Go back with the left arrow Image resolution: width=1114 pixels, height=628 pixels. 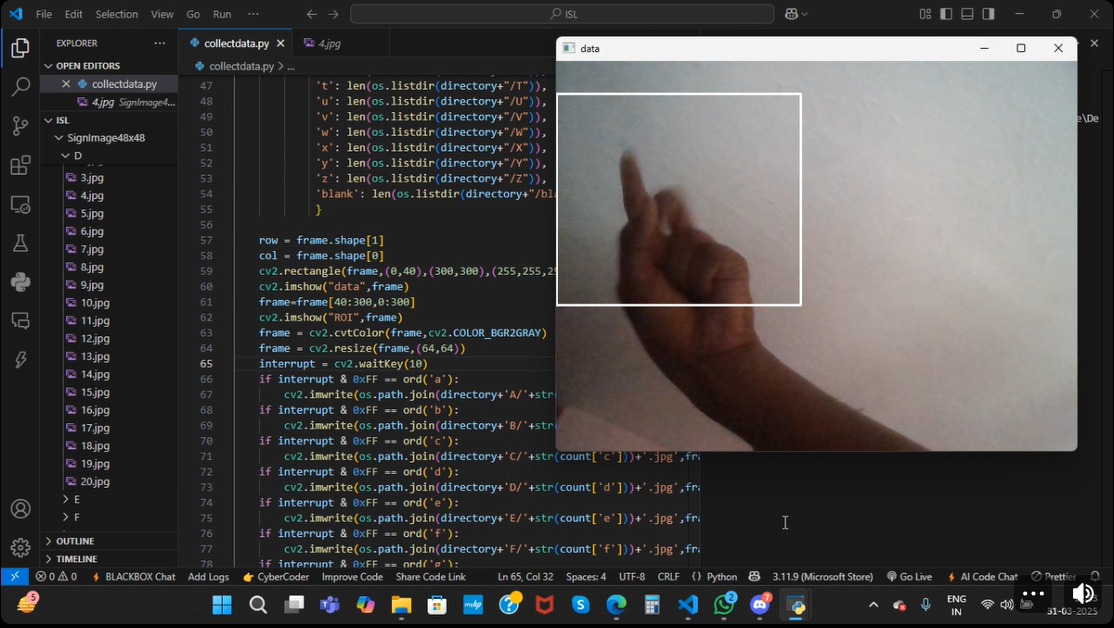[x=311, y=13]
